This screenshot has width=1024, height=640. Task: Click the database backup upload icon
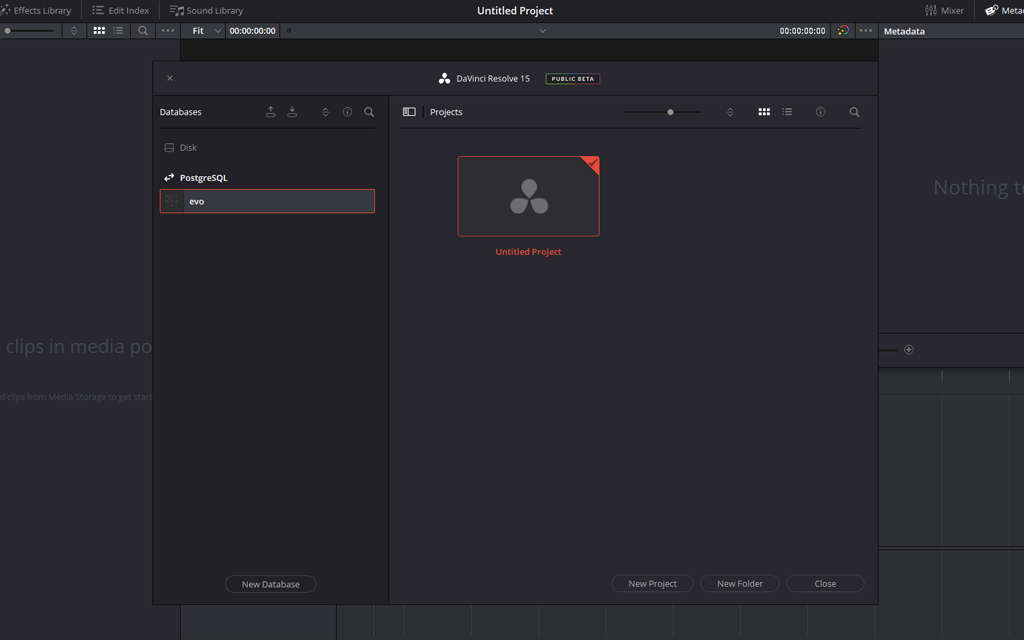pos(271,111)
